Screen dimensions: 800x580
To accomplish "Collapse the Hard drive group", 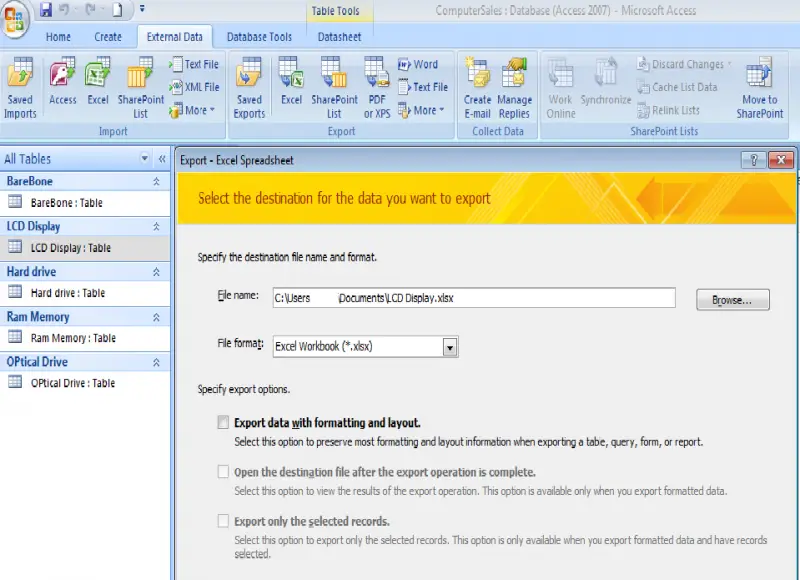I will coord(157,272).
